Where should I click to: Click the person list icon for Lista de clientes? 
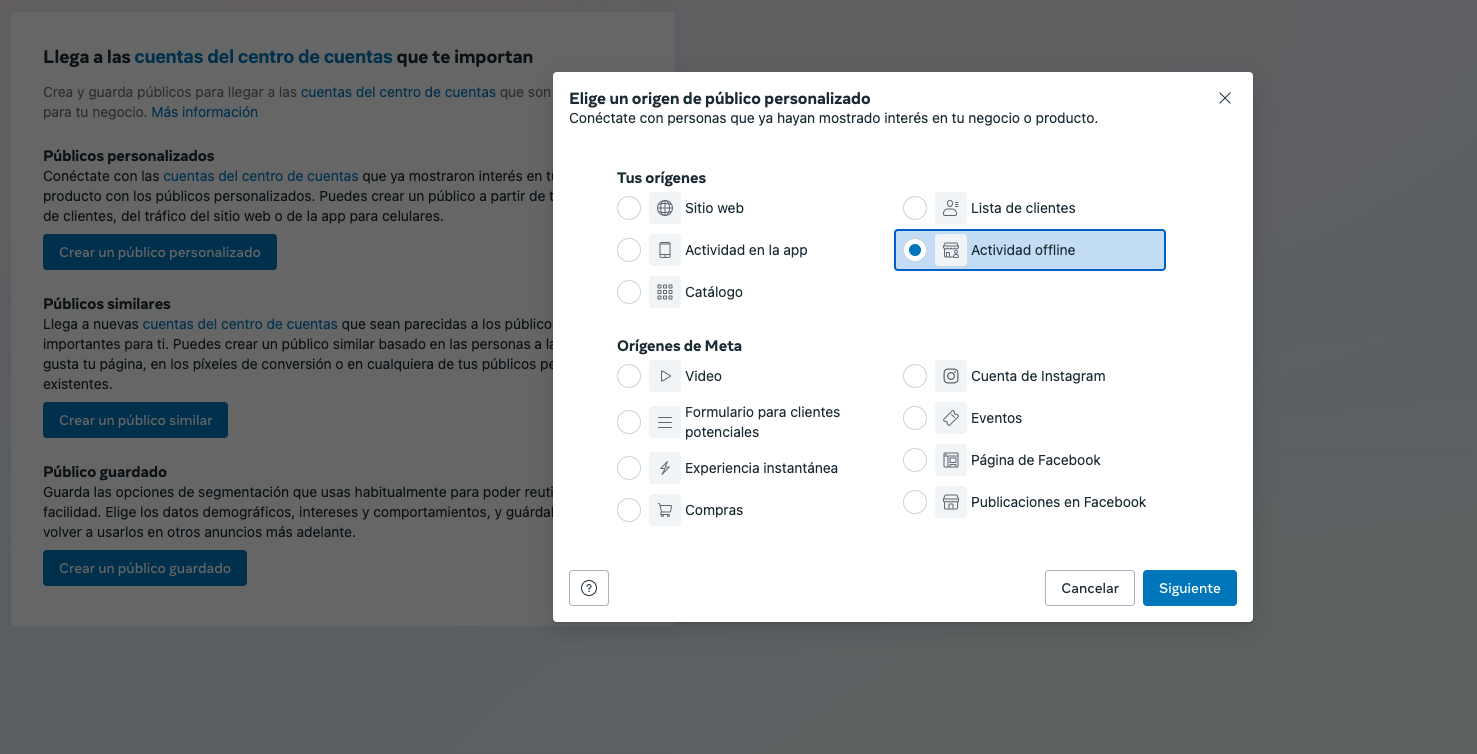[x=951, y=208]
